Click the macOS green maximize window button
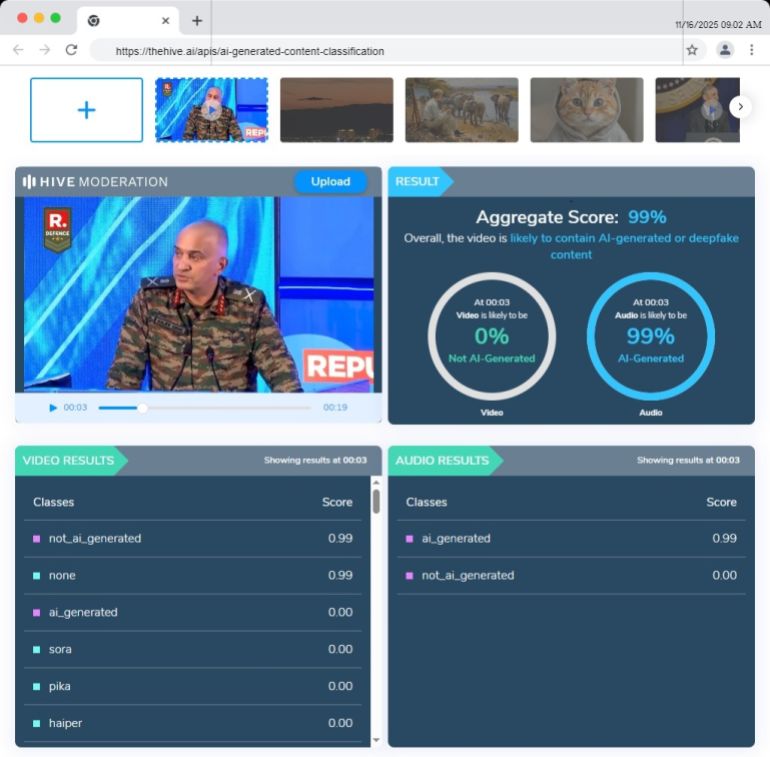Viewport: 770px width, 757px height. (55, 18)
